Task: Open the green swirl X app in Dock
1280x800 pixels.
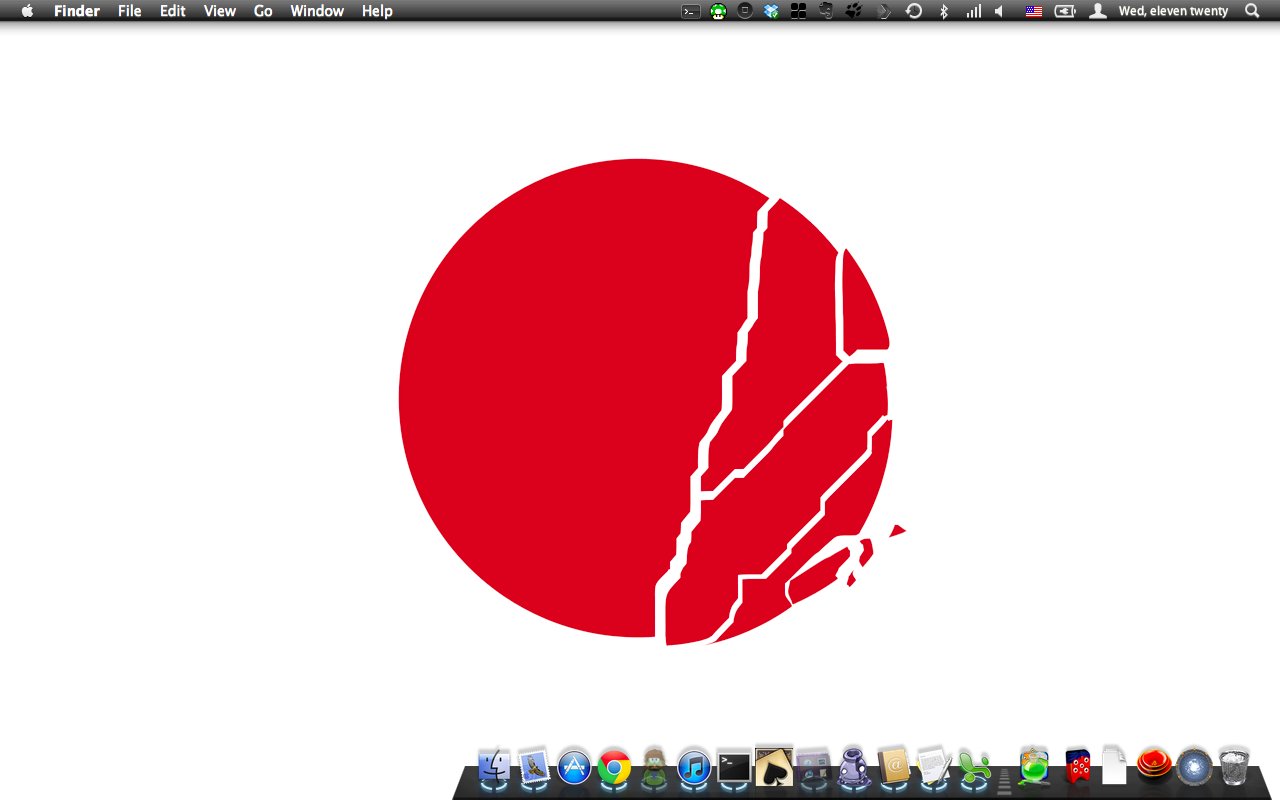Action: pyautogui.click(x=973, y=767)
